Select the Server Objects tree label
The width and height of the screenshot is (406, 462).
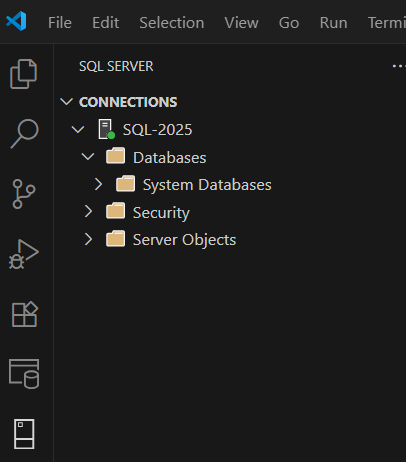tap(184, 240)
